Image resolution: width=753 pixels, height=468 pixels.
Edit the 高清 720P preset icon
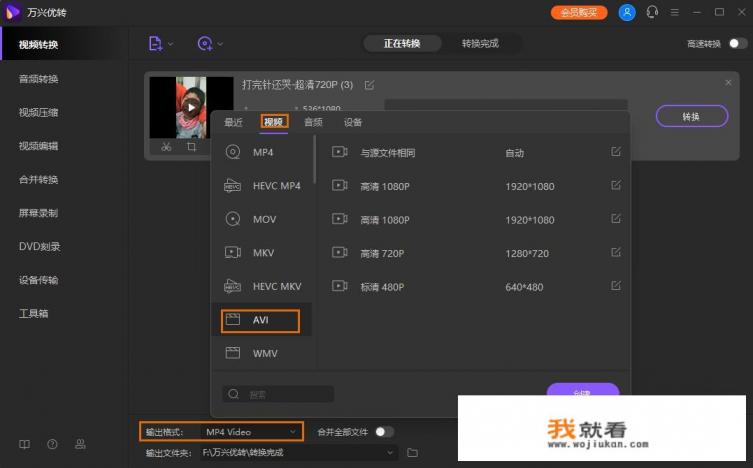(616, 252)
